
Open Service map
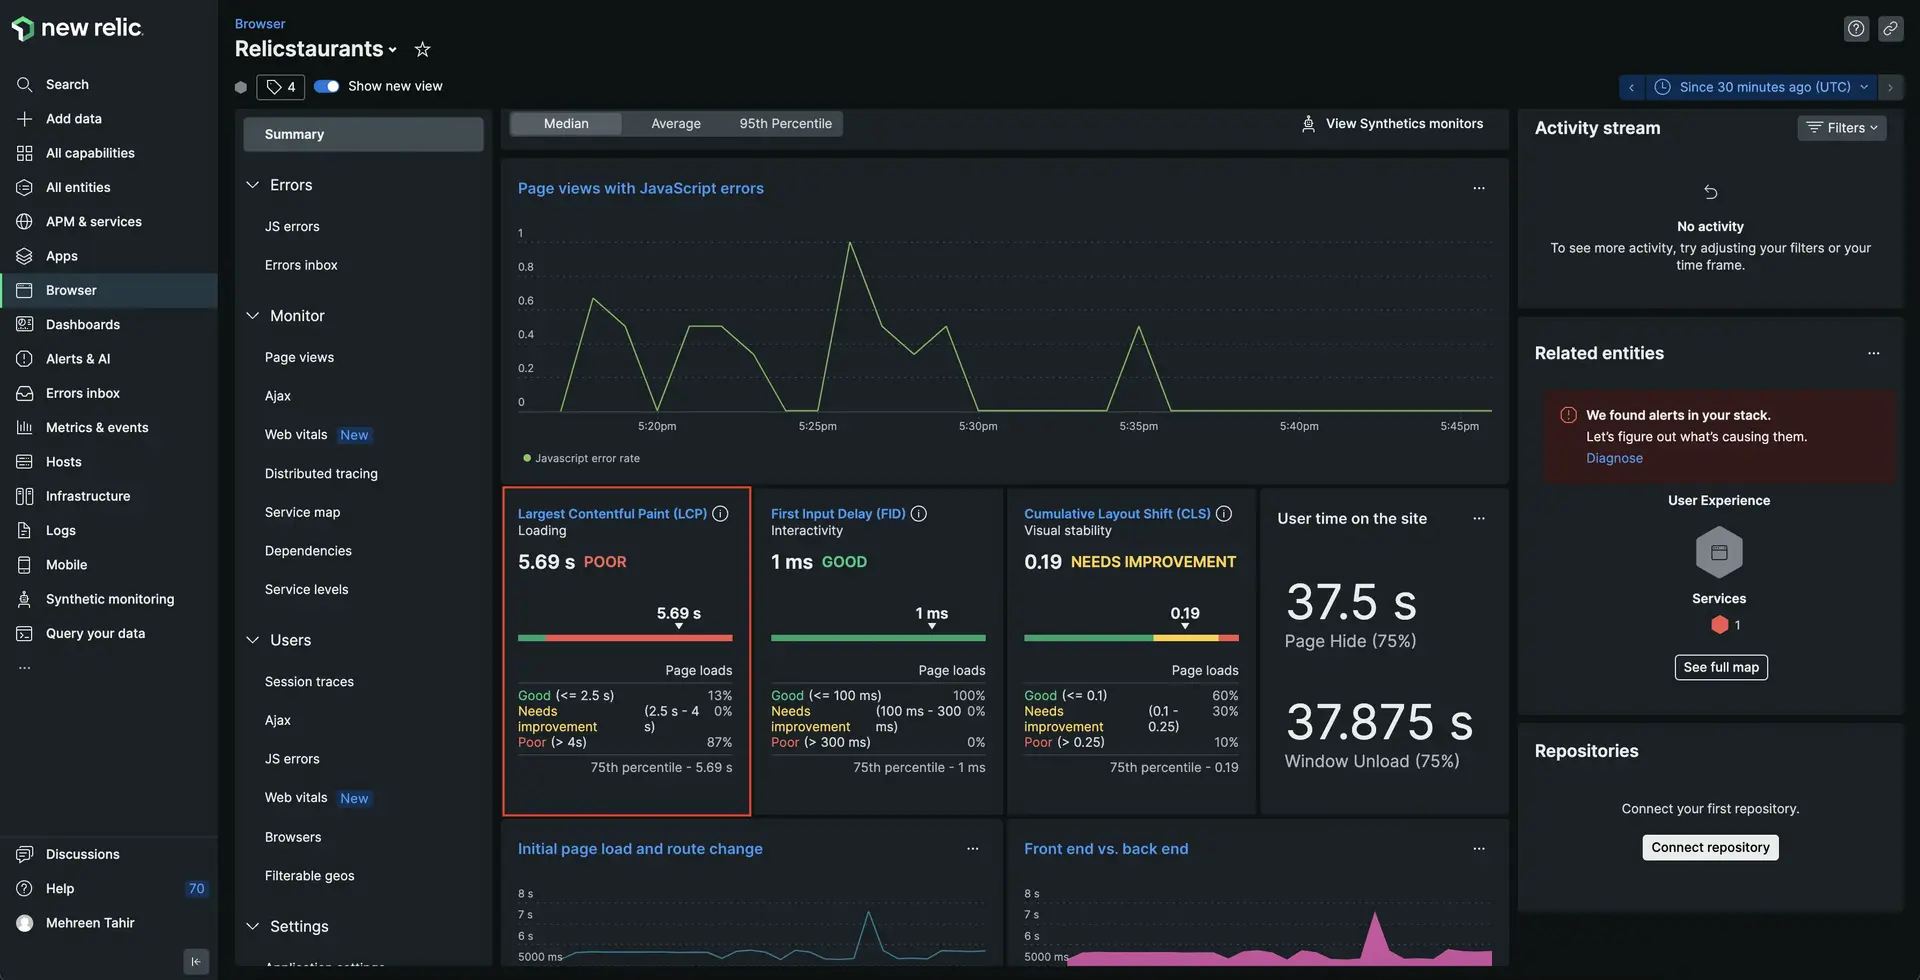[x=302, y=512]
